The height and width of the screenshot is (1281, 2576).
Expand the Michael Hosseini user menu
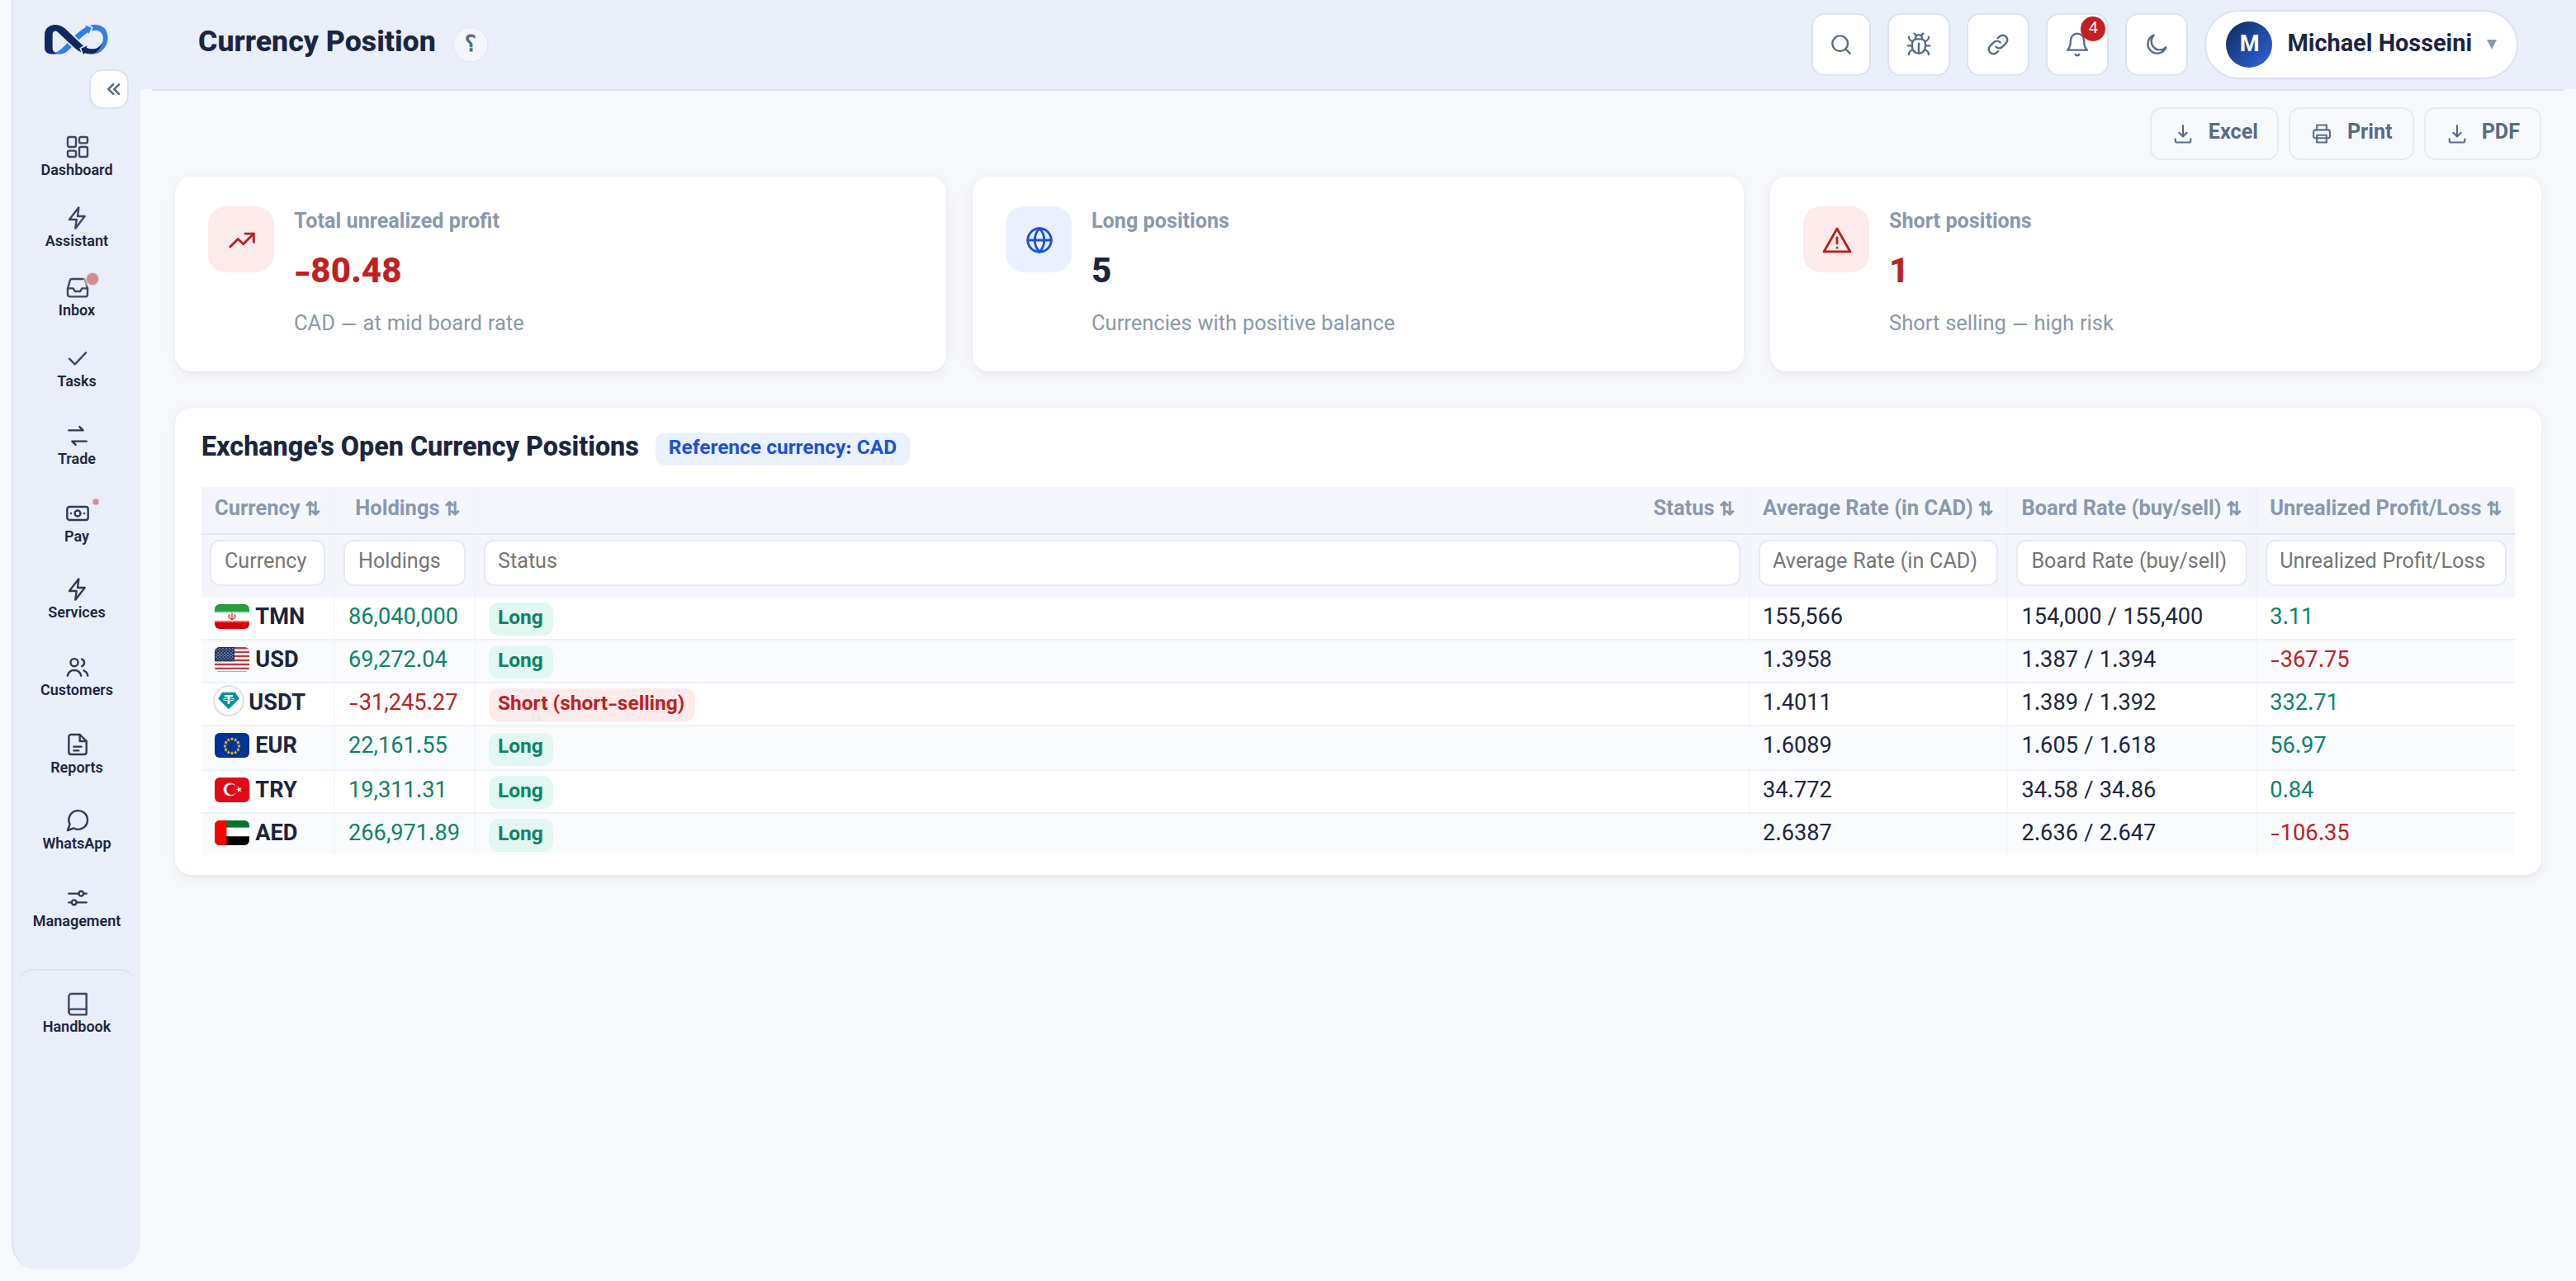2360,44
